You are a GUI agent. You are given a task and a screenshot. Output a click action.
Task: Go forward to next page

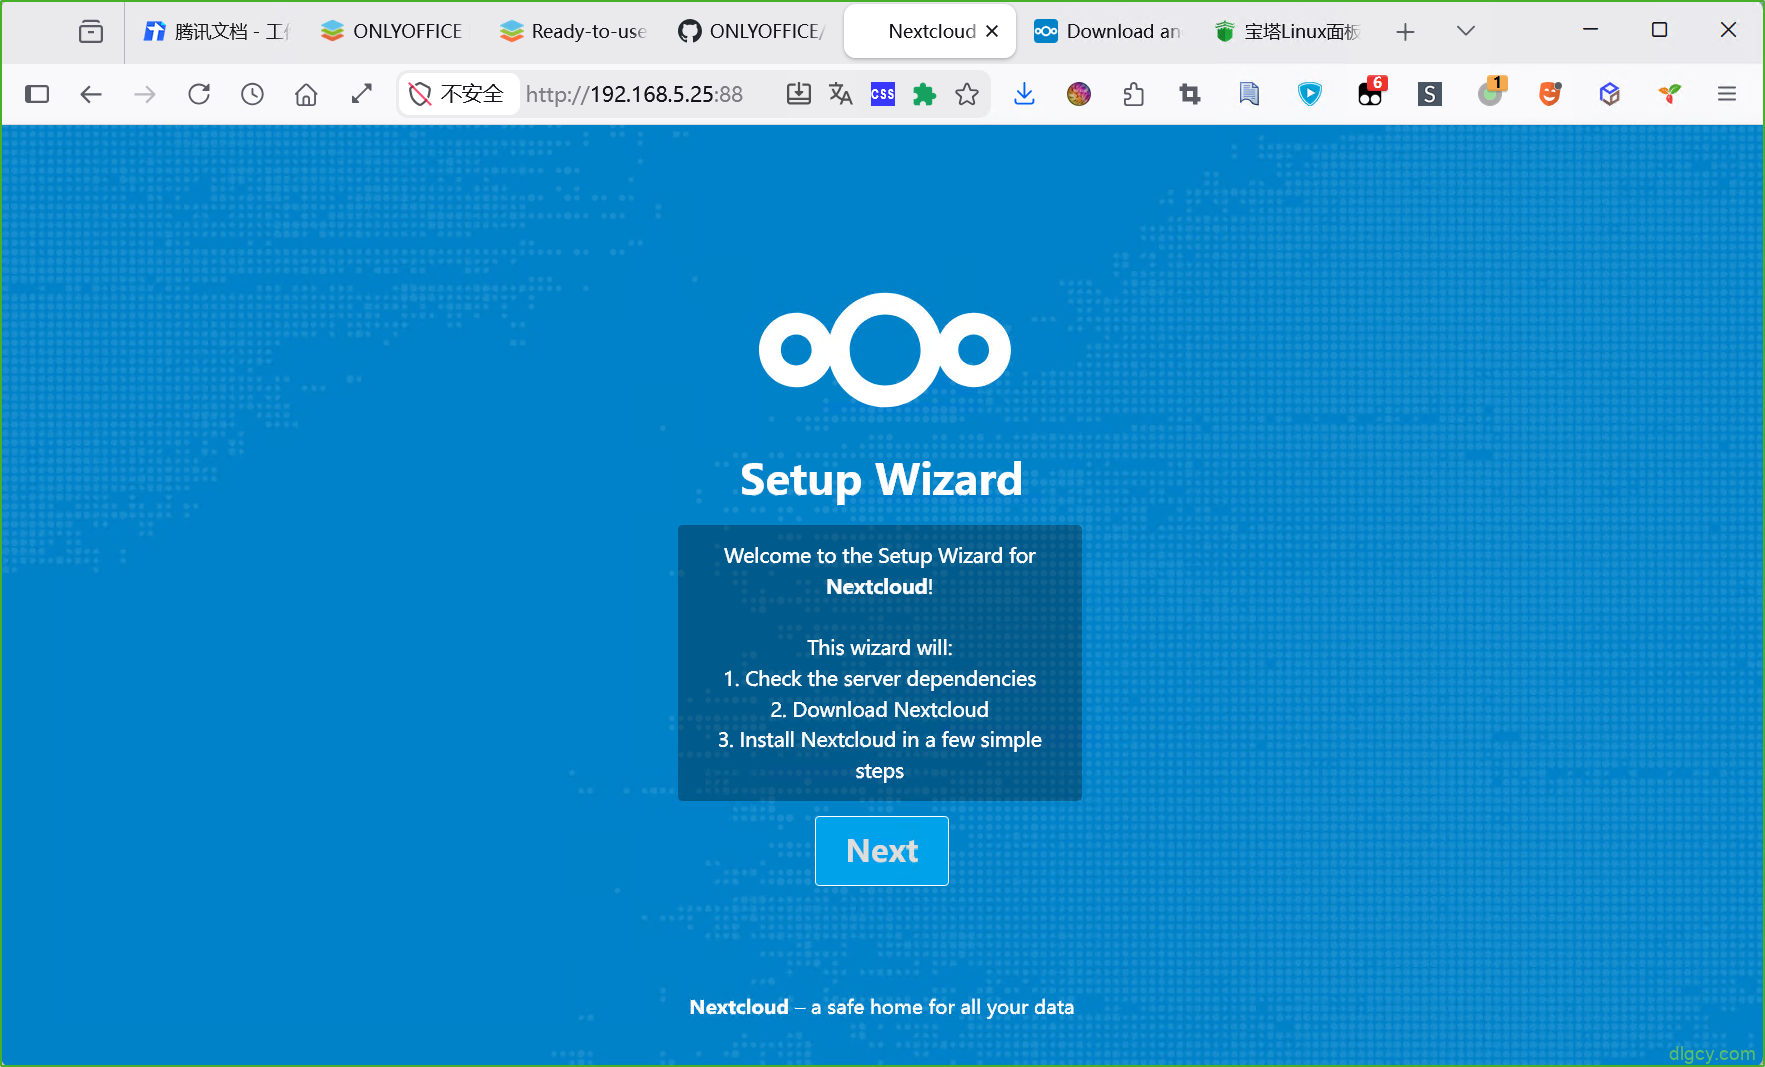click(x=145, y=94)
